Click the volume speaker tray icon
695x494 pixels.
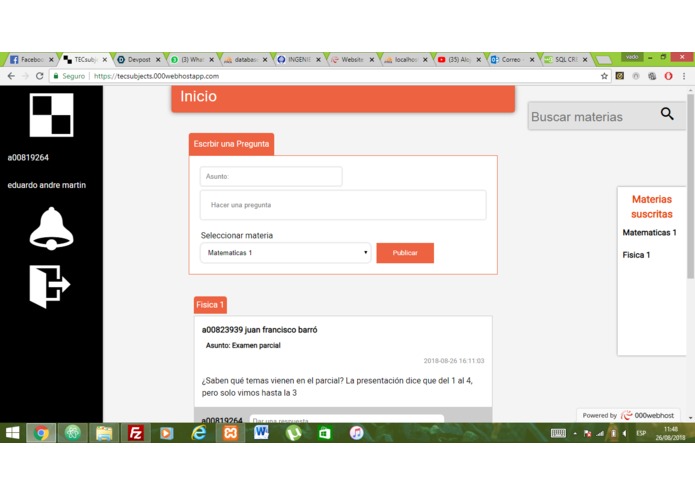(x=625, y=433)
